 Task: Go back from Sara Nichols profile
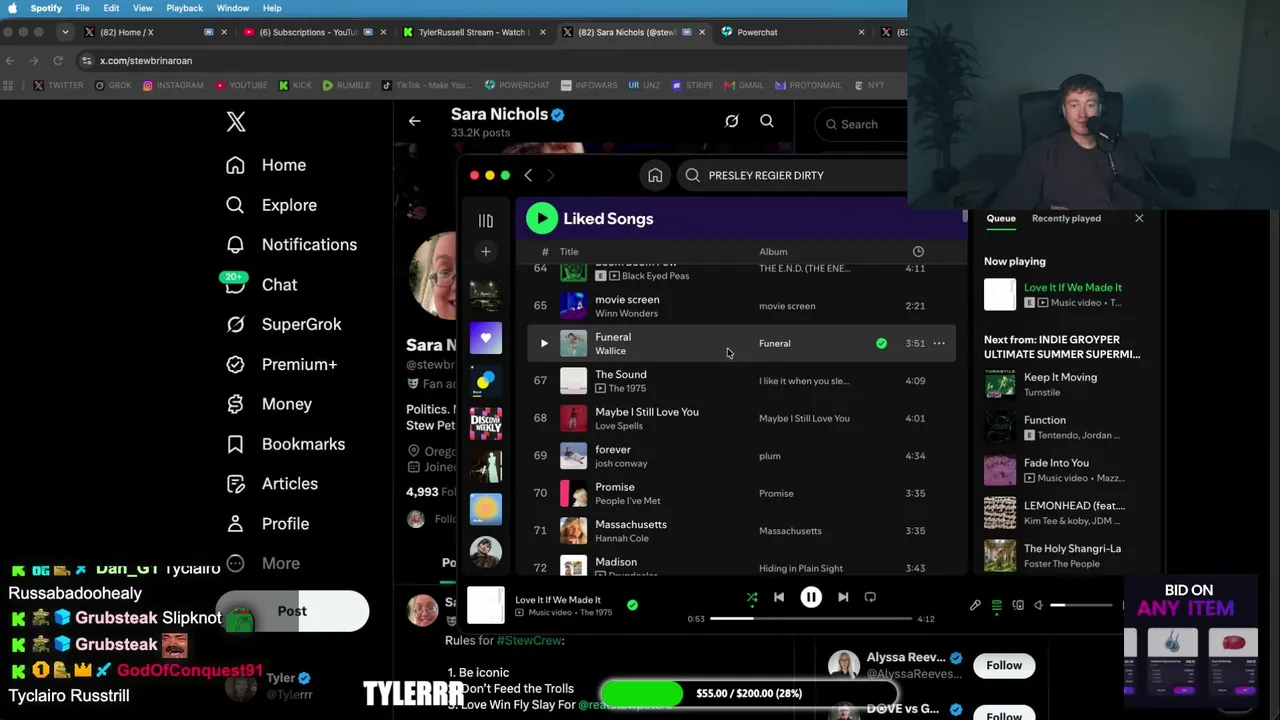(x=414, y=122)
